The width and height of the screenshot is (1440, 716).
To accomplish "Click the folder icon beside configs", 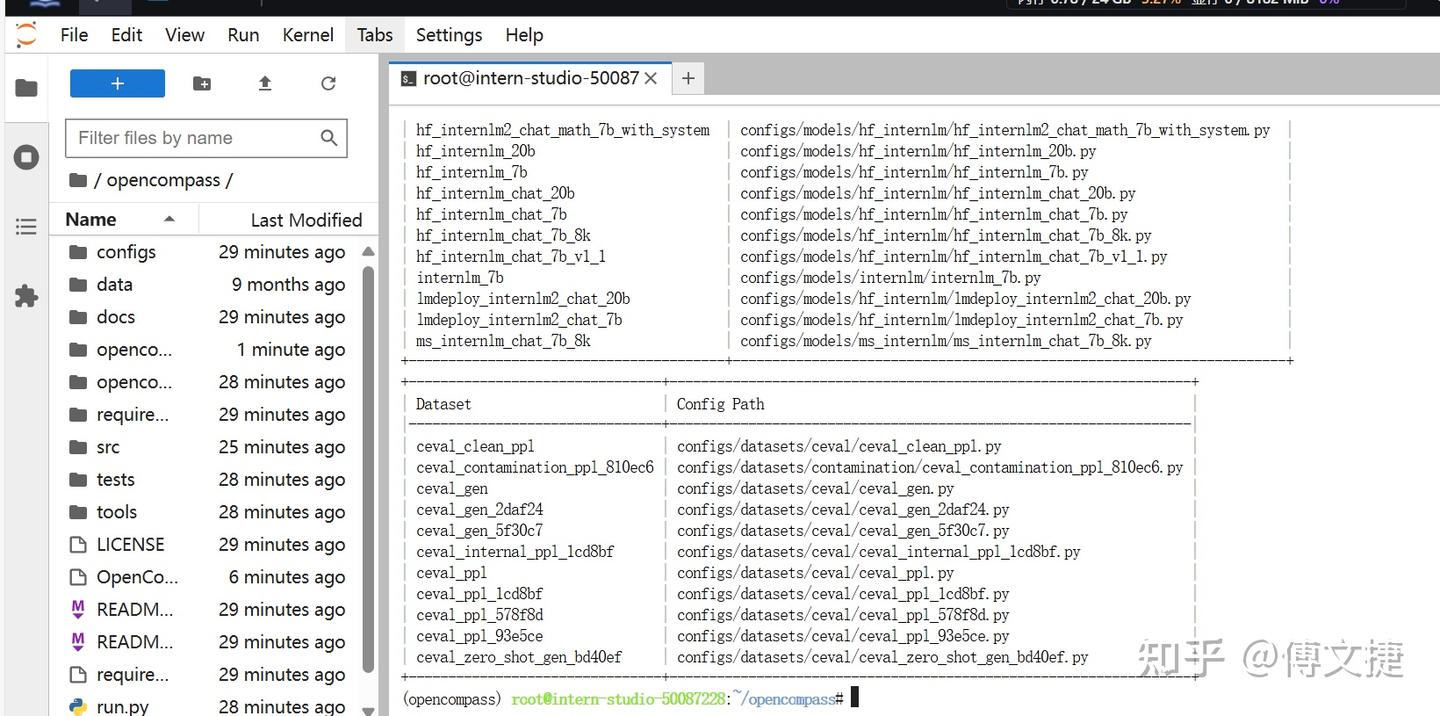I will point(78,252).
